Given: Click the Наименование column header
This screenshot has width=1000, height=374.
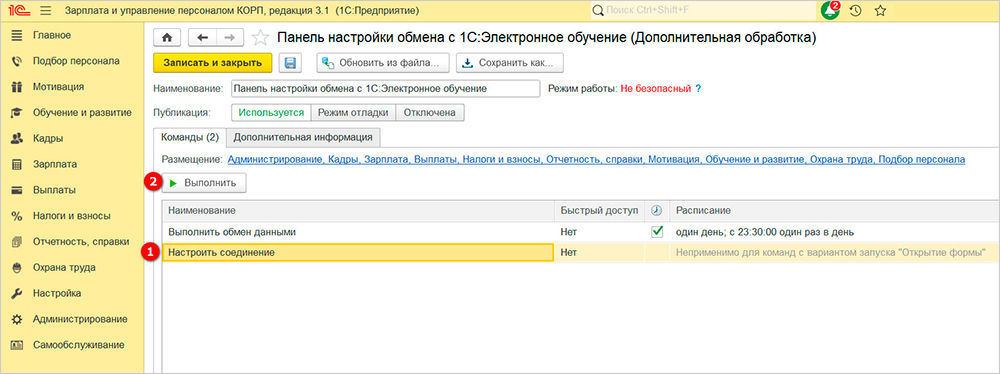Looking at the screenshot, I should (359, 210).
